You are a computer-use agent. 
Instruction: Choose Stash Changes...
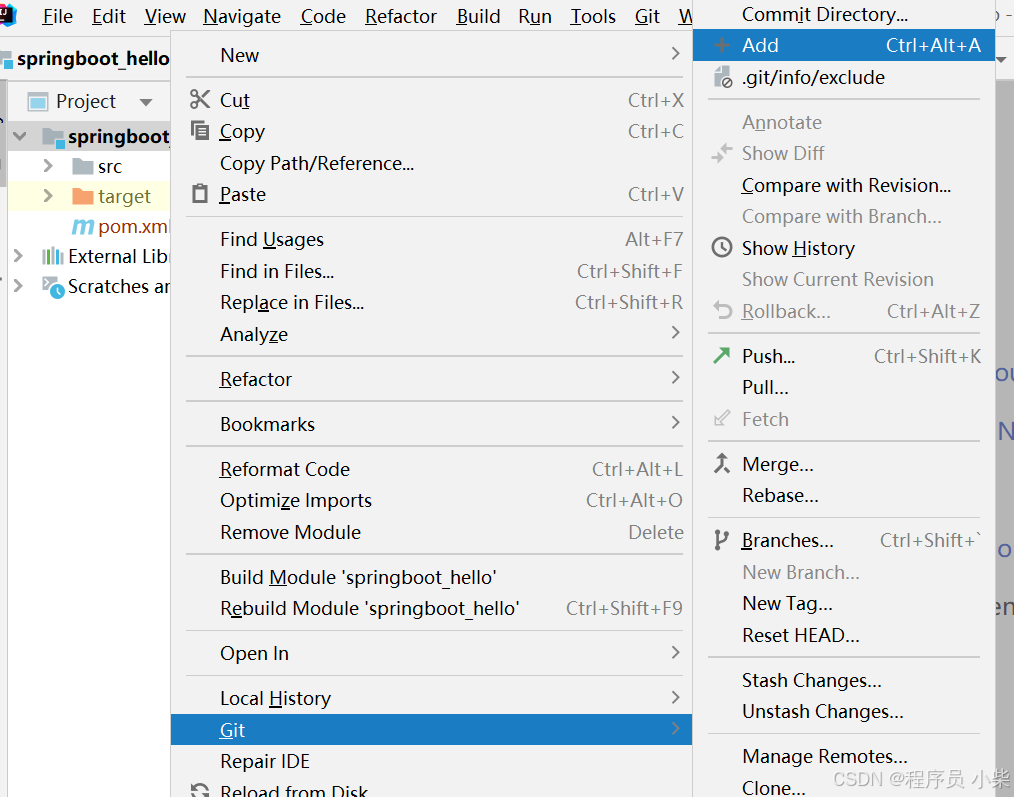(843, 680)
